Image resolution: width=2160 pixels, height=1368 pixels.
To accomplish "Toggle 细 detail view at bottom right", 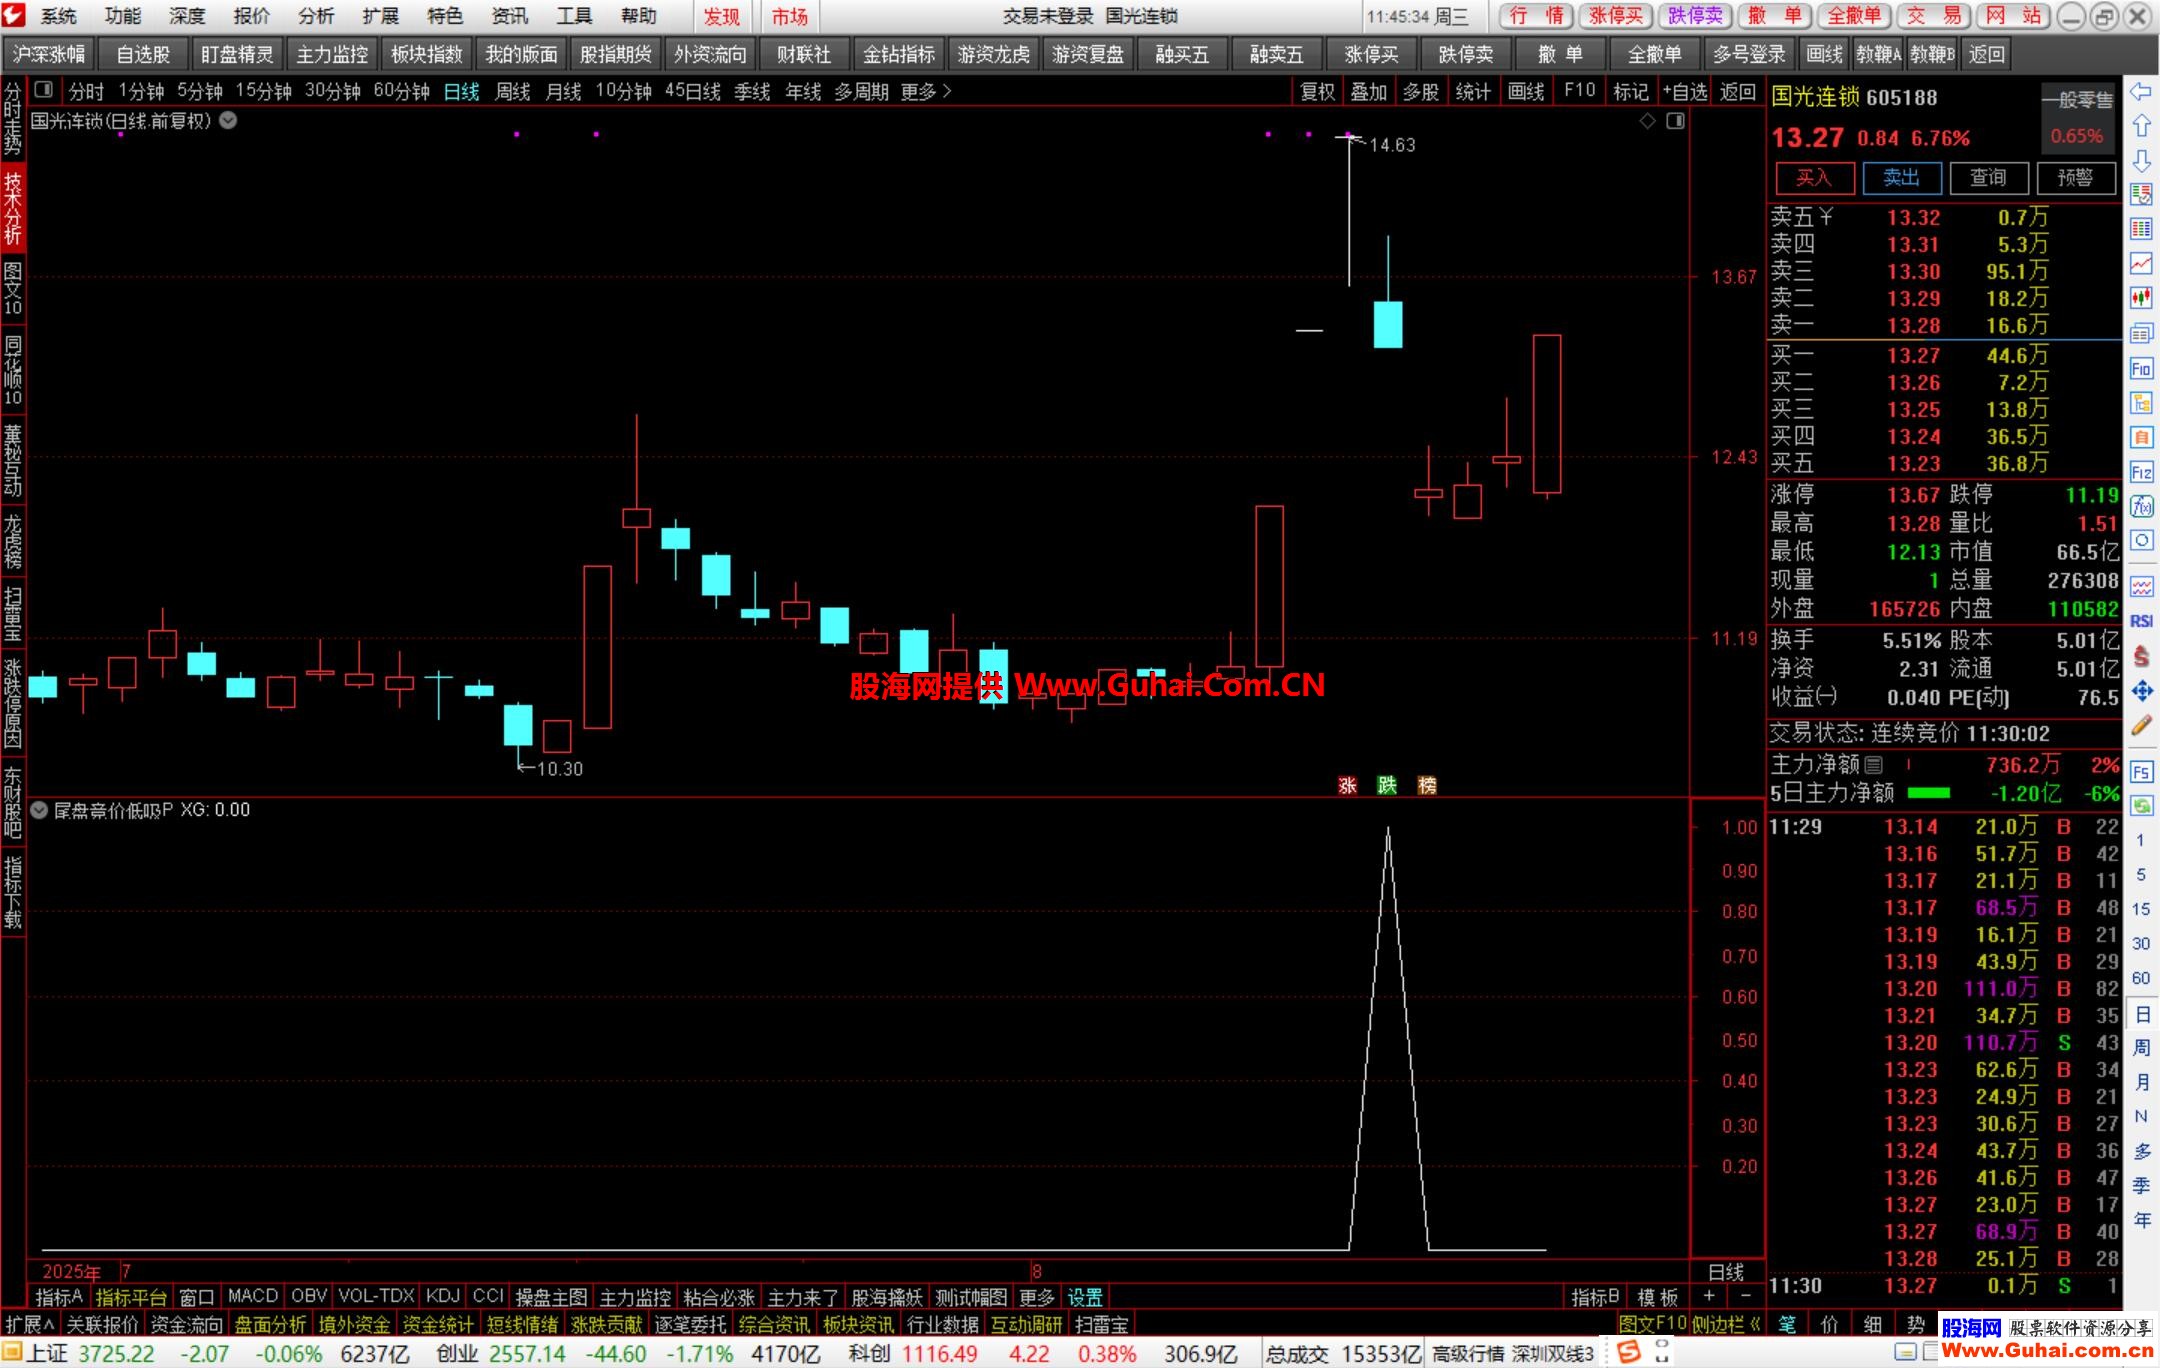I will (x=1873, y=1325).
